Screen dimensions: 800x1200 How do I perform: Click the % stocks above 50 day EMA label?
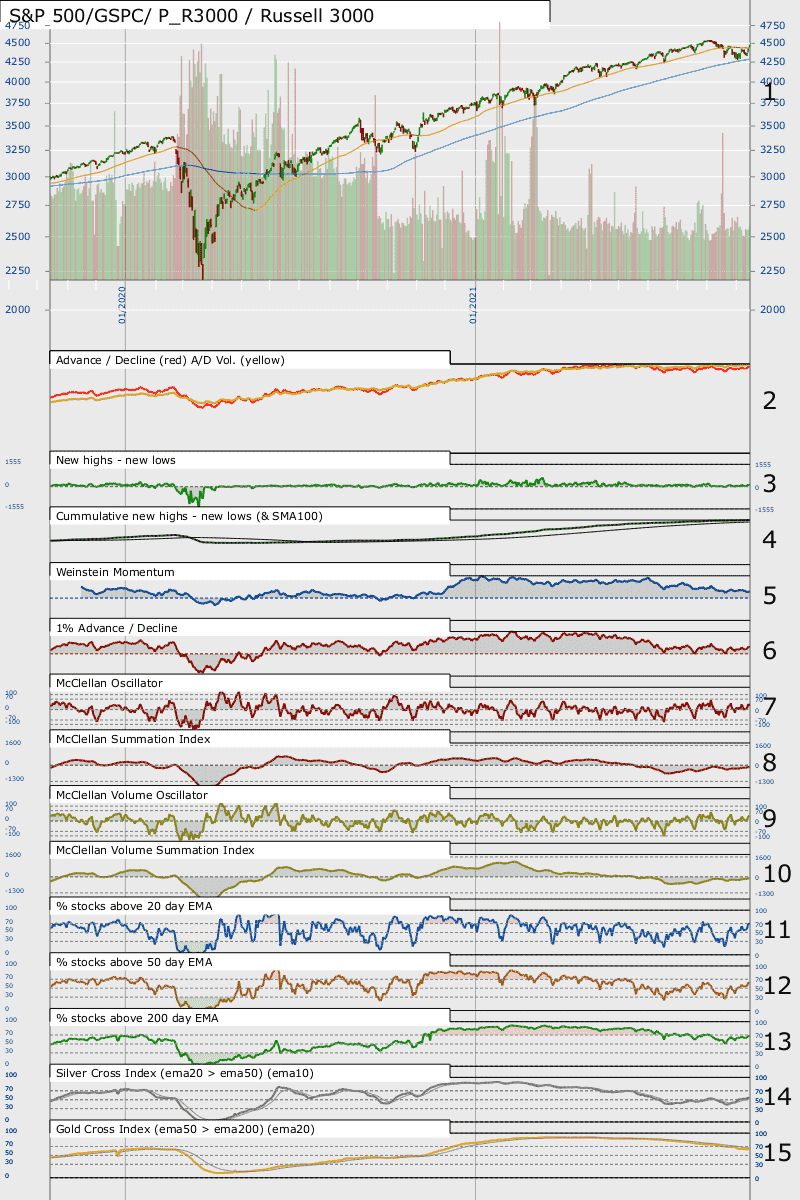(134, 962)
